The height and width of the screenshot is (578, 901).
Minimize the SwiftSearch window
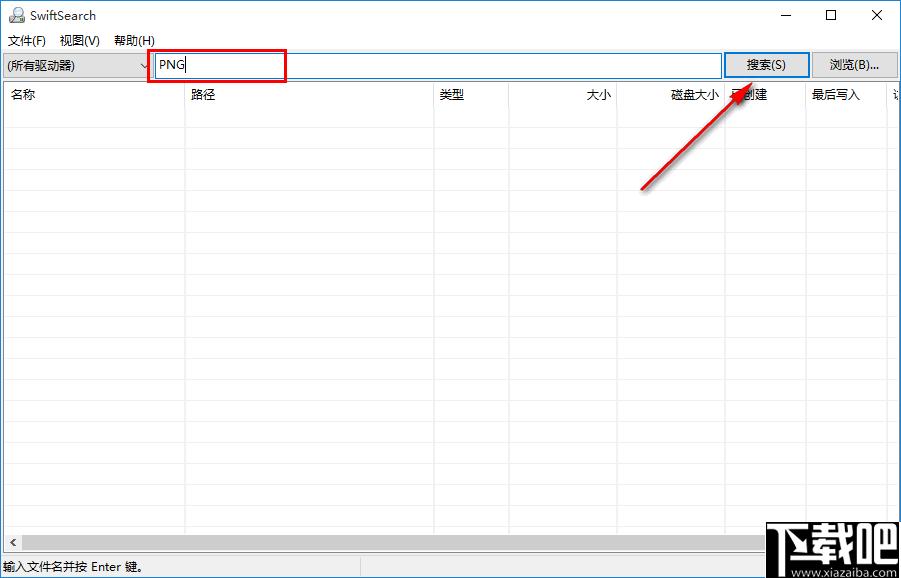[784, 16]
